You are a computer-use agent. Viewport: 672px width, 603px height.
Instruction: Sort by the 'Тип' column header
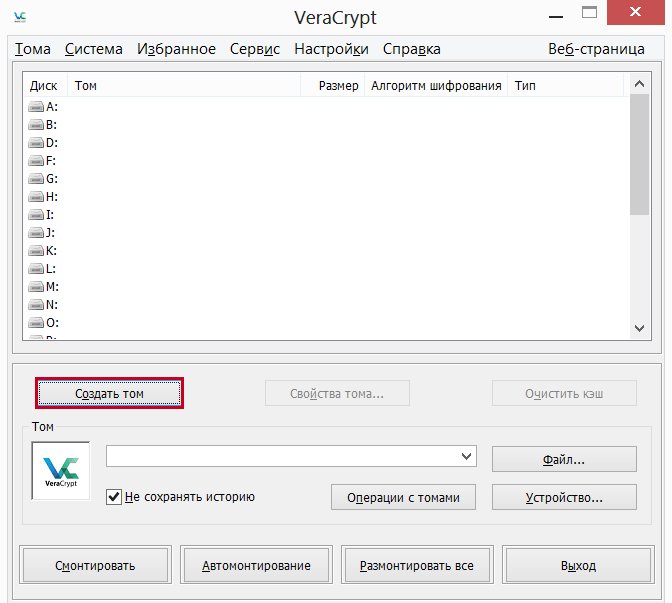pyautogui.click(x=566, y=86)
